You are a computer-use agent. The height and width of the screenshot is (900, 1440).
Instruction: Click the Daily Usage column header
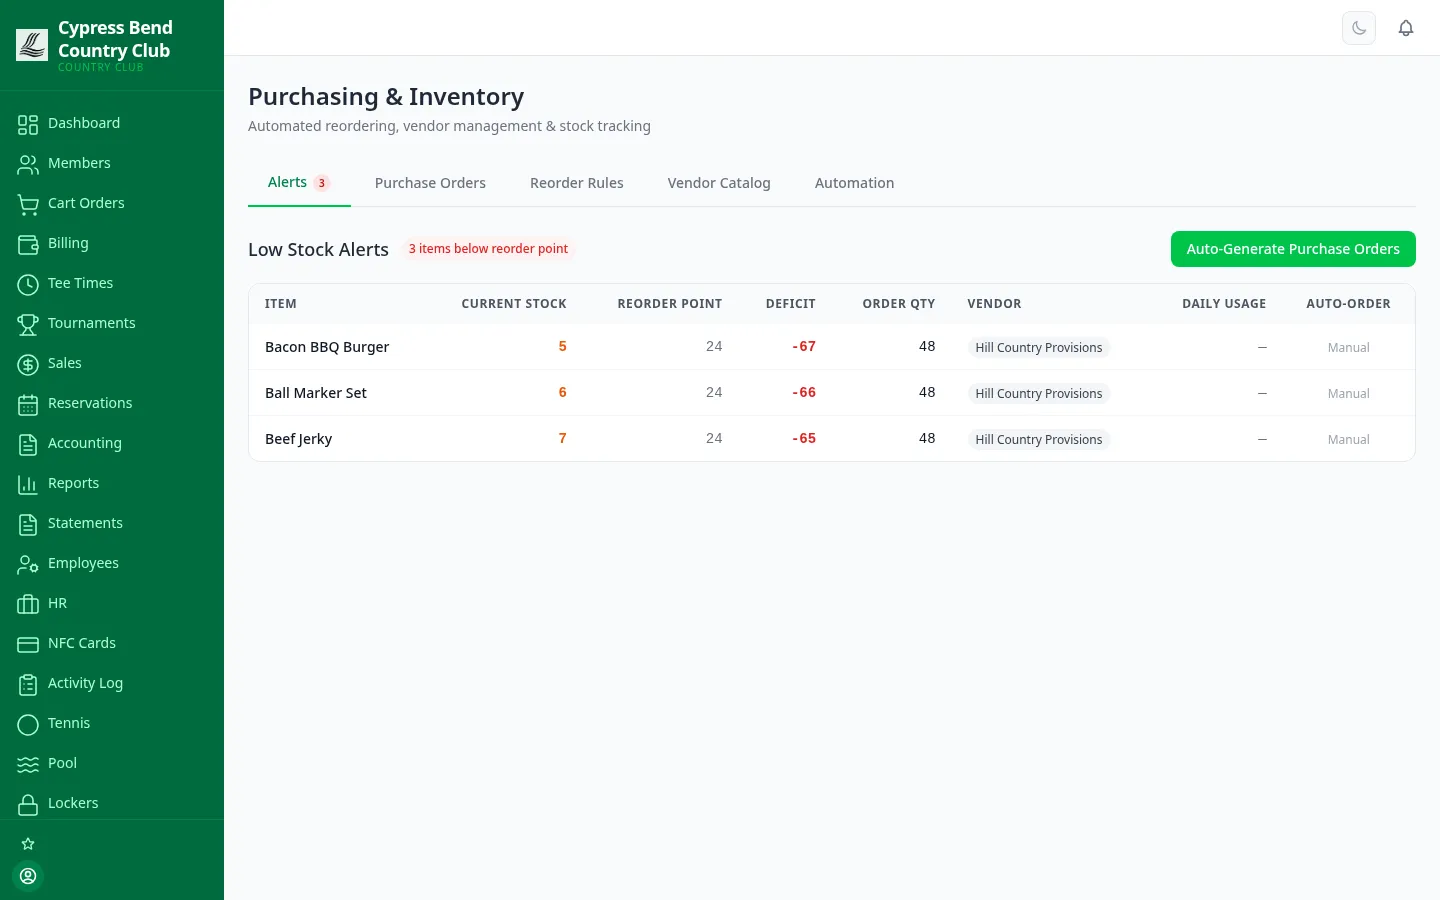point(1224,304)
